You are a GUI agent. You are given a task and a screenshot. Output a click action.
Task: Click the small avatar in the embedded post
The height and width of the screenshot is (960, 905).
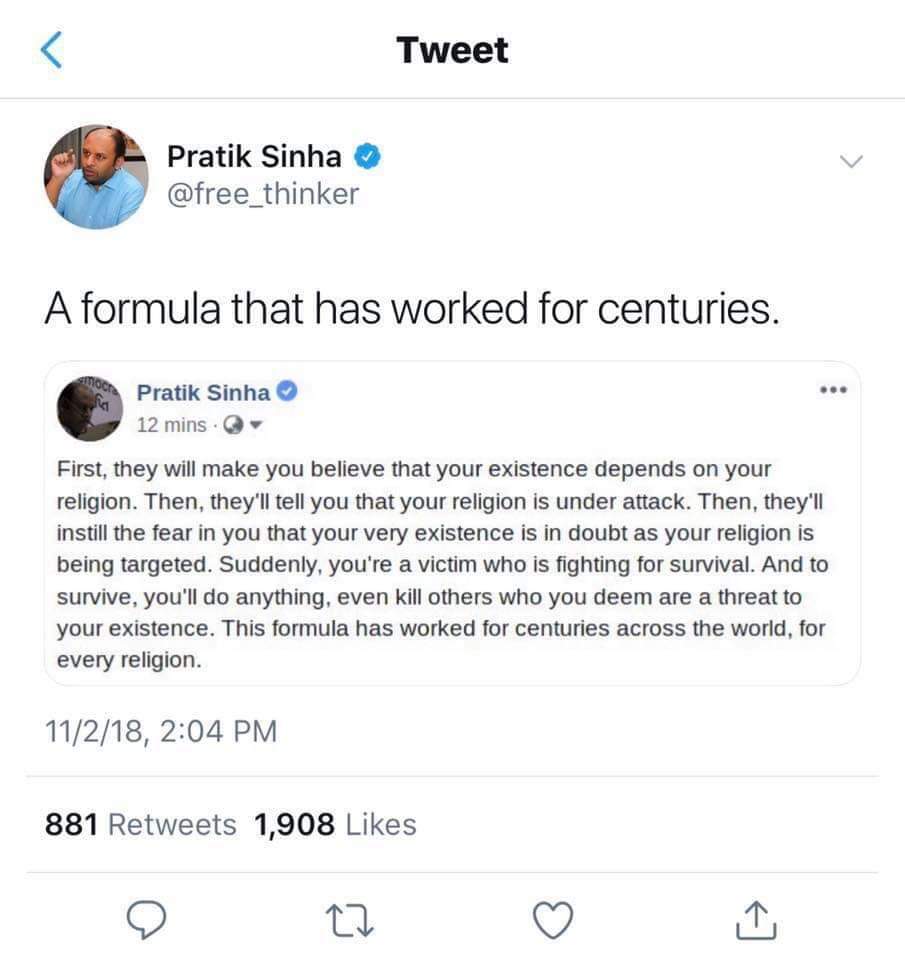click(x=89, y=408)
